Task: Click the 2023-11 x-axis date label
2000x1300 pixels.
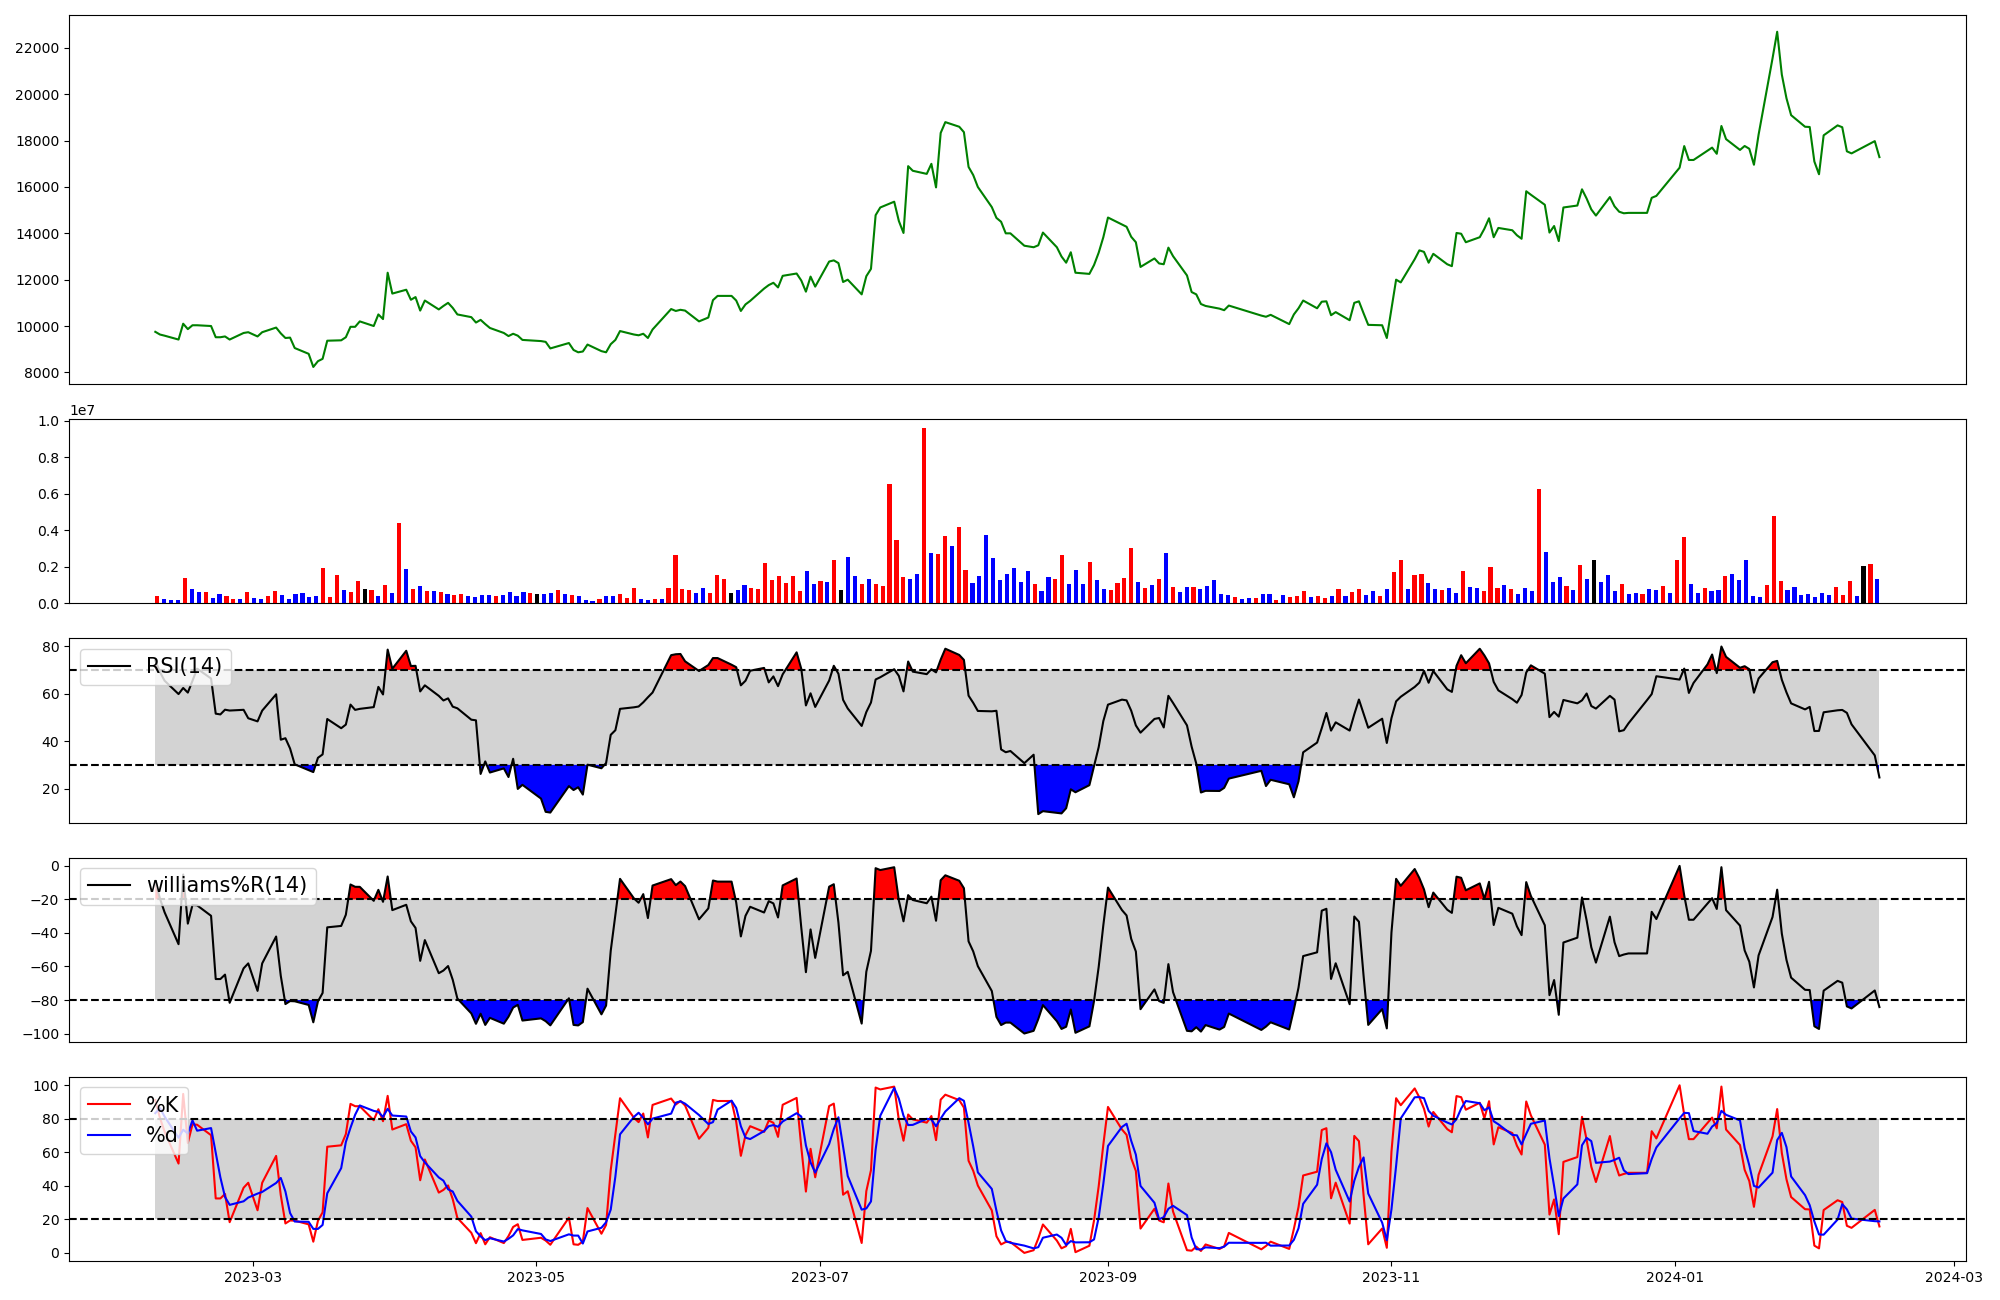Action: [1392, 1277]
